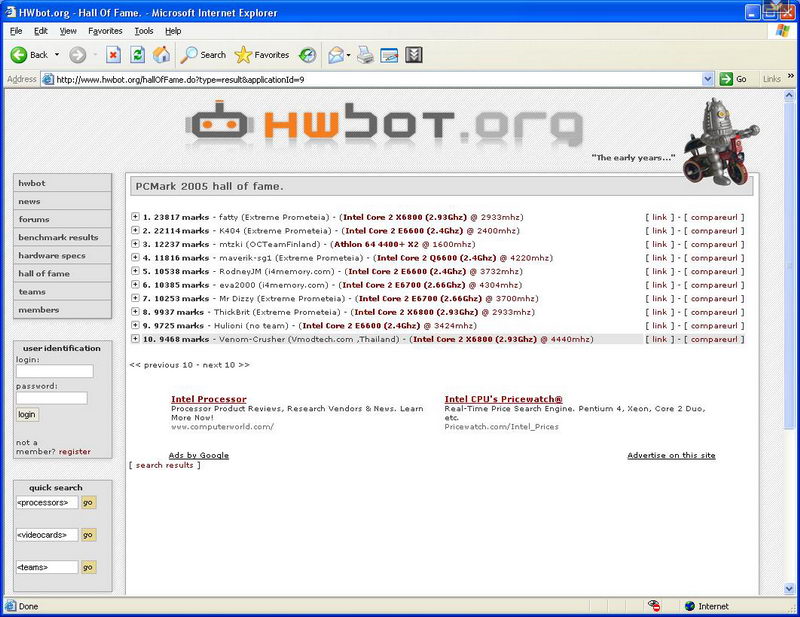
Task: Open teams in the sidebar
Action: click(62, 291)
